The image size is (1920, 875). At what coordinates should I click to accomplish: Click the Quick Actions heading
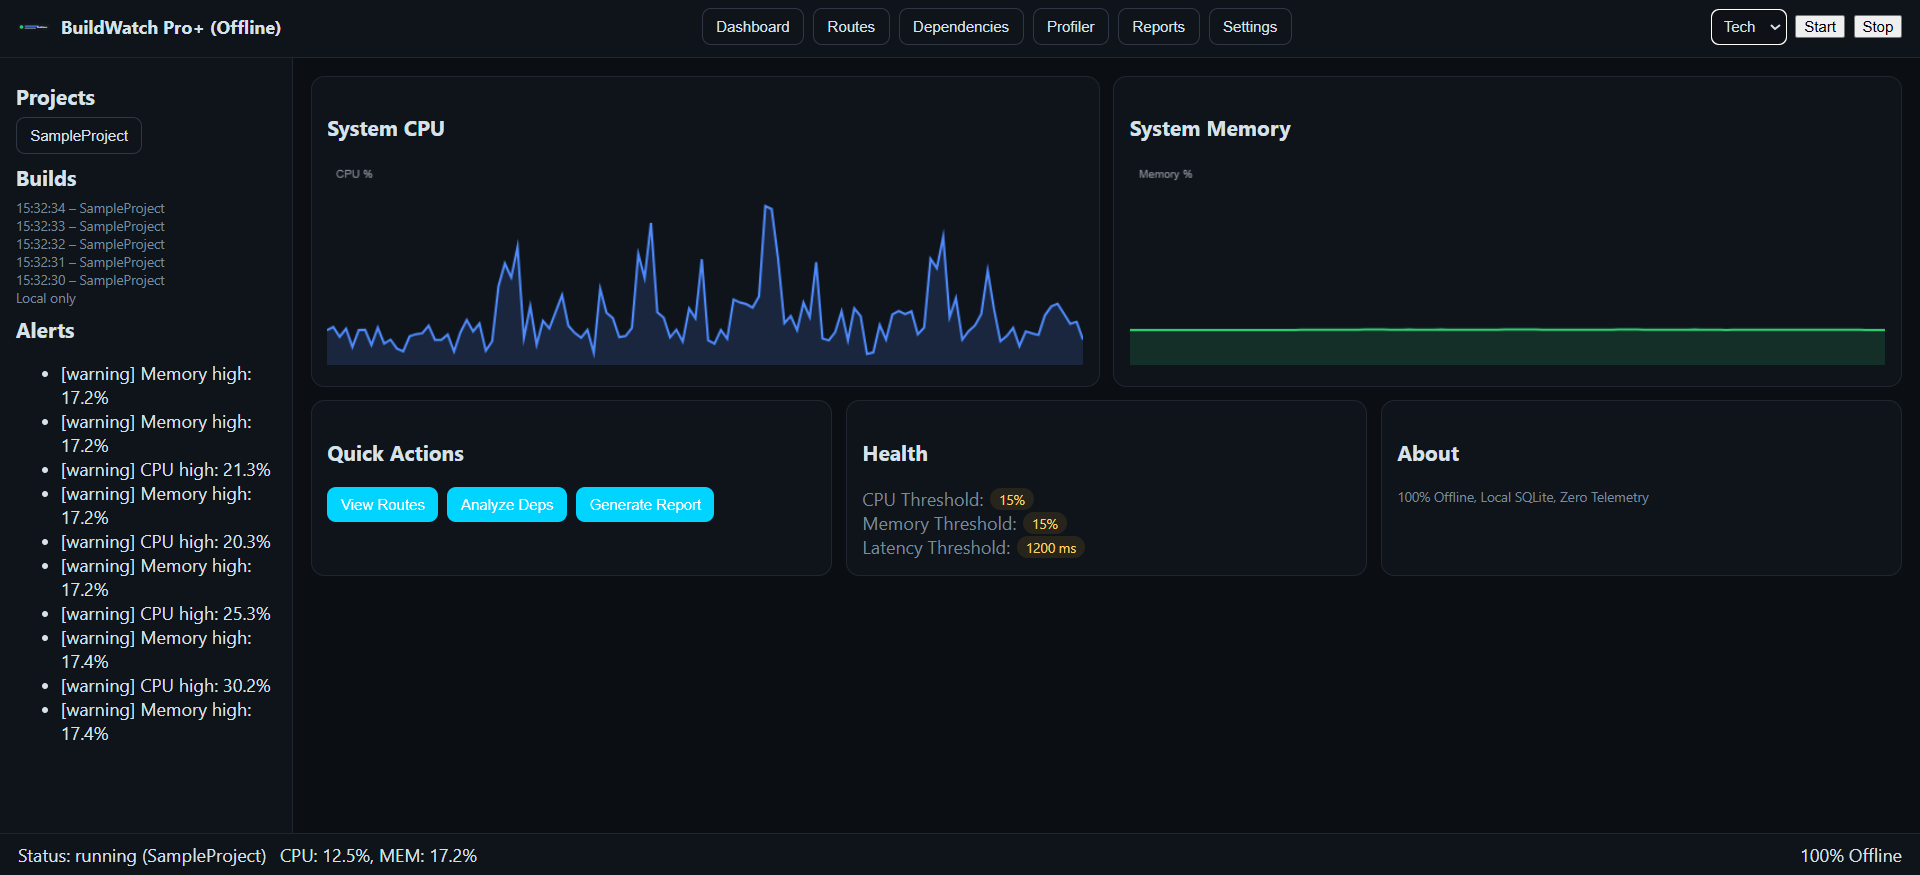tap(395, 454)
